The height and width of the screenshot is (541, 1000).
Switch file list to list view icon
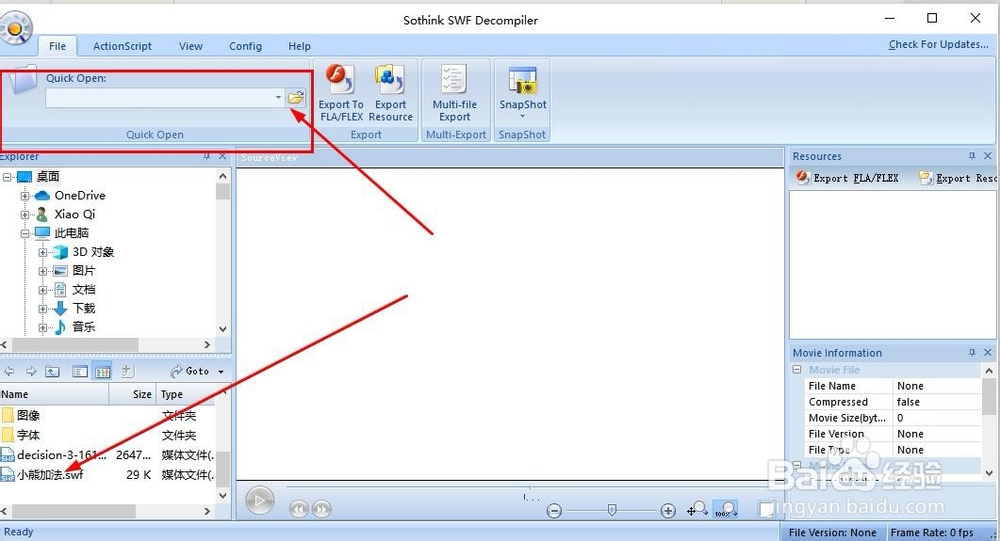(x=80, y=371)
